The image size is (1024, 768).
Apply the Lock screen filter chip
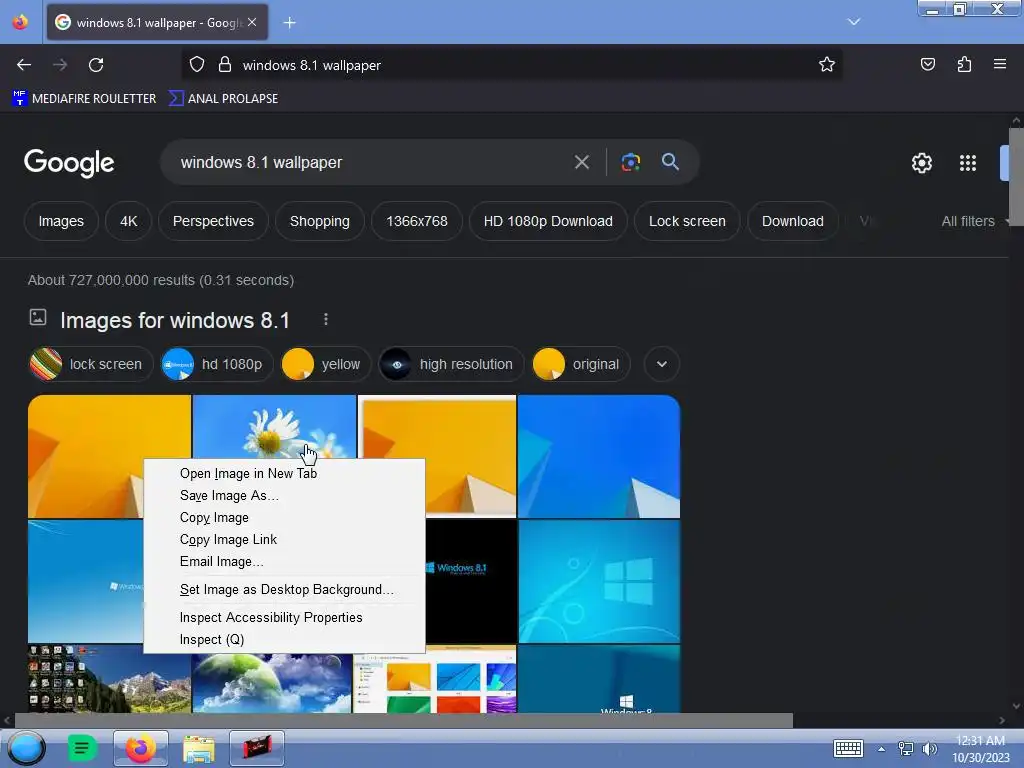coord(687,221)
